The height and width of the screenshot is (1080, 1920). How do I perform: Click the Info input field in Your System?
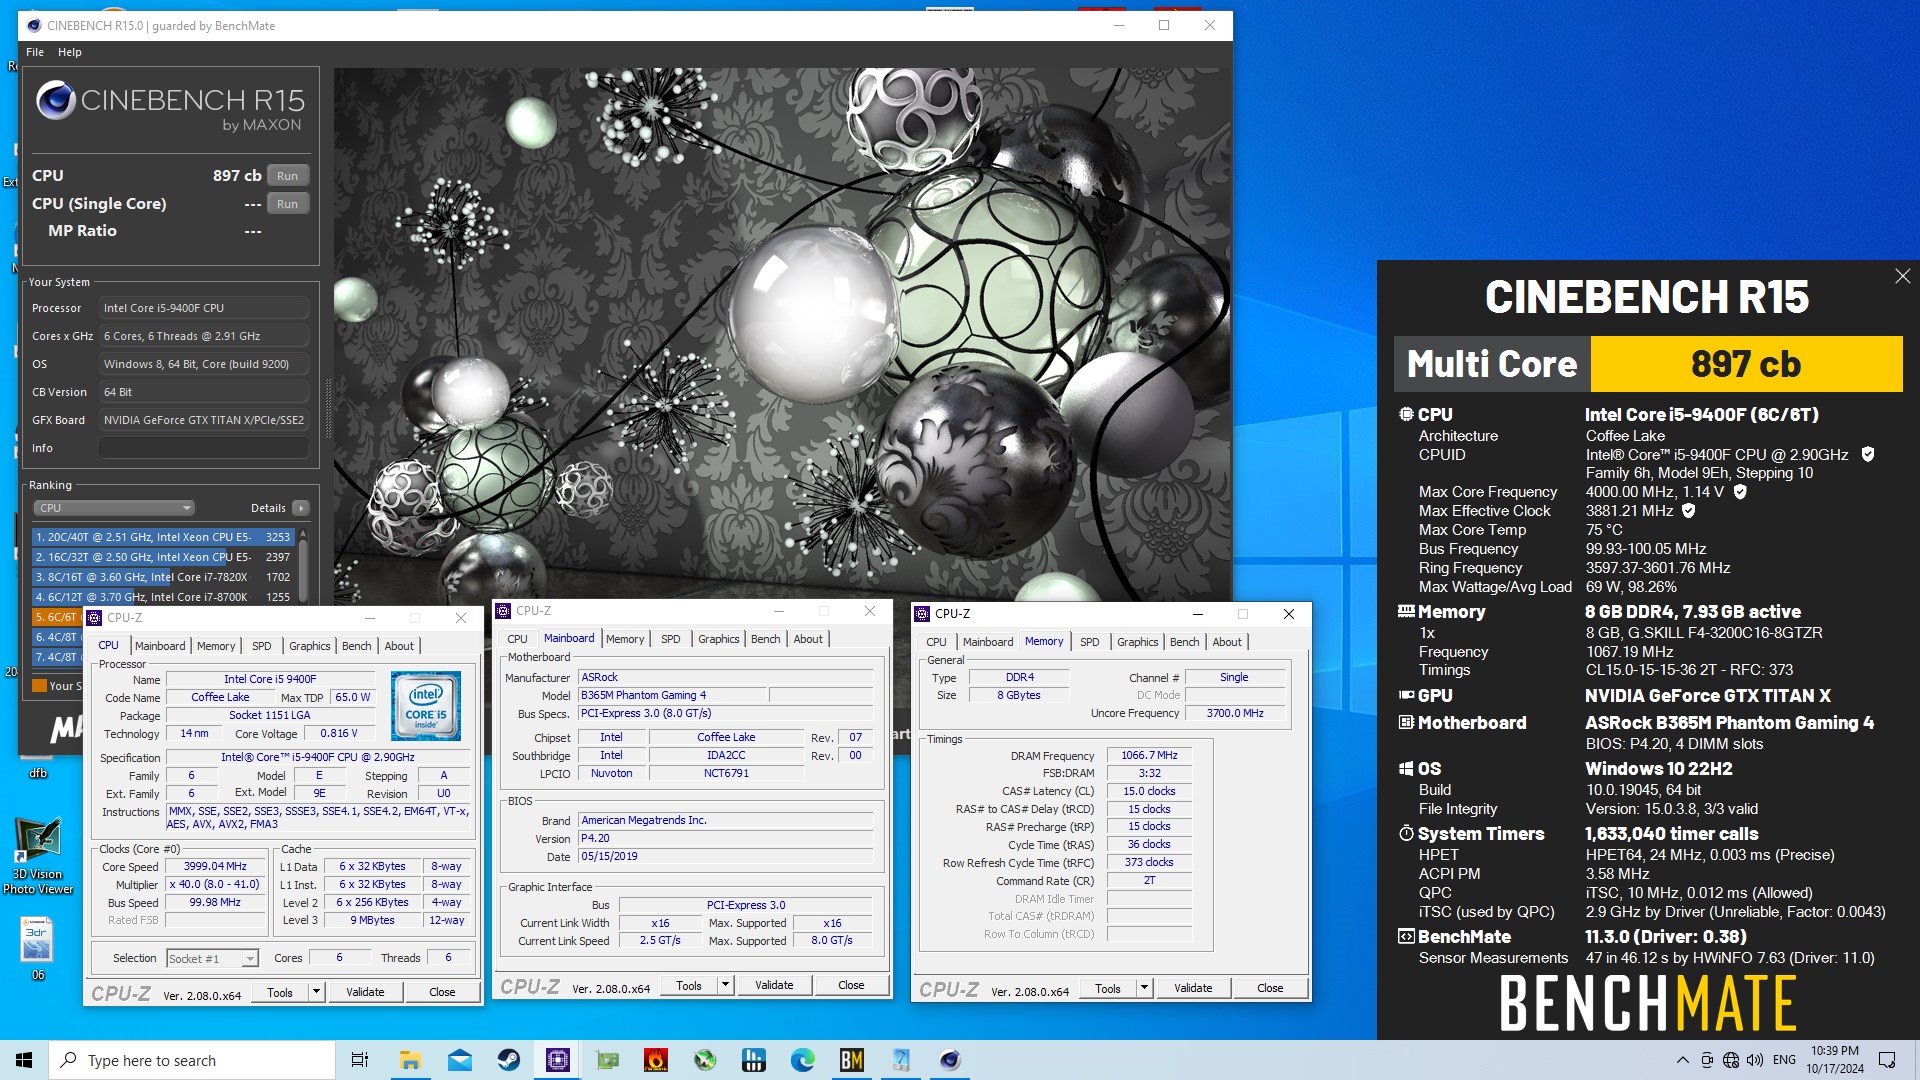pos(204,448)
